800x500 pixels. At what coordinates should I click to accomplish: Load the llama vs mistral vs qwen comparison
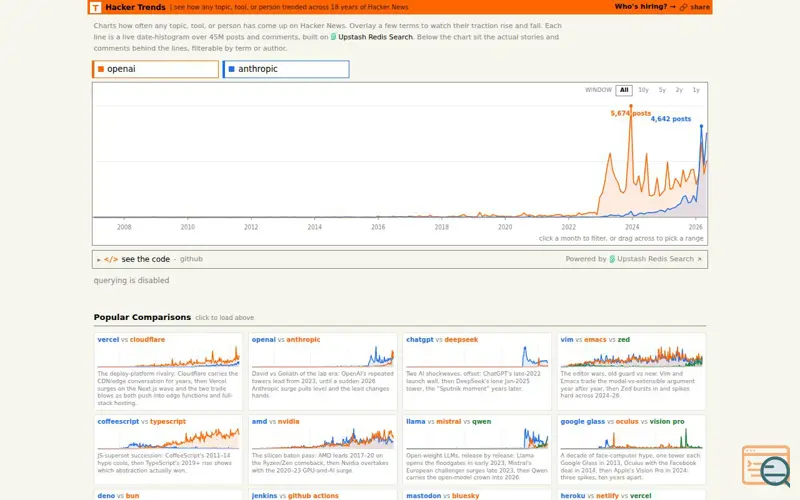(x=477, y=449)
